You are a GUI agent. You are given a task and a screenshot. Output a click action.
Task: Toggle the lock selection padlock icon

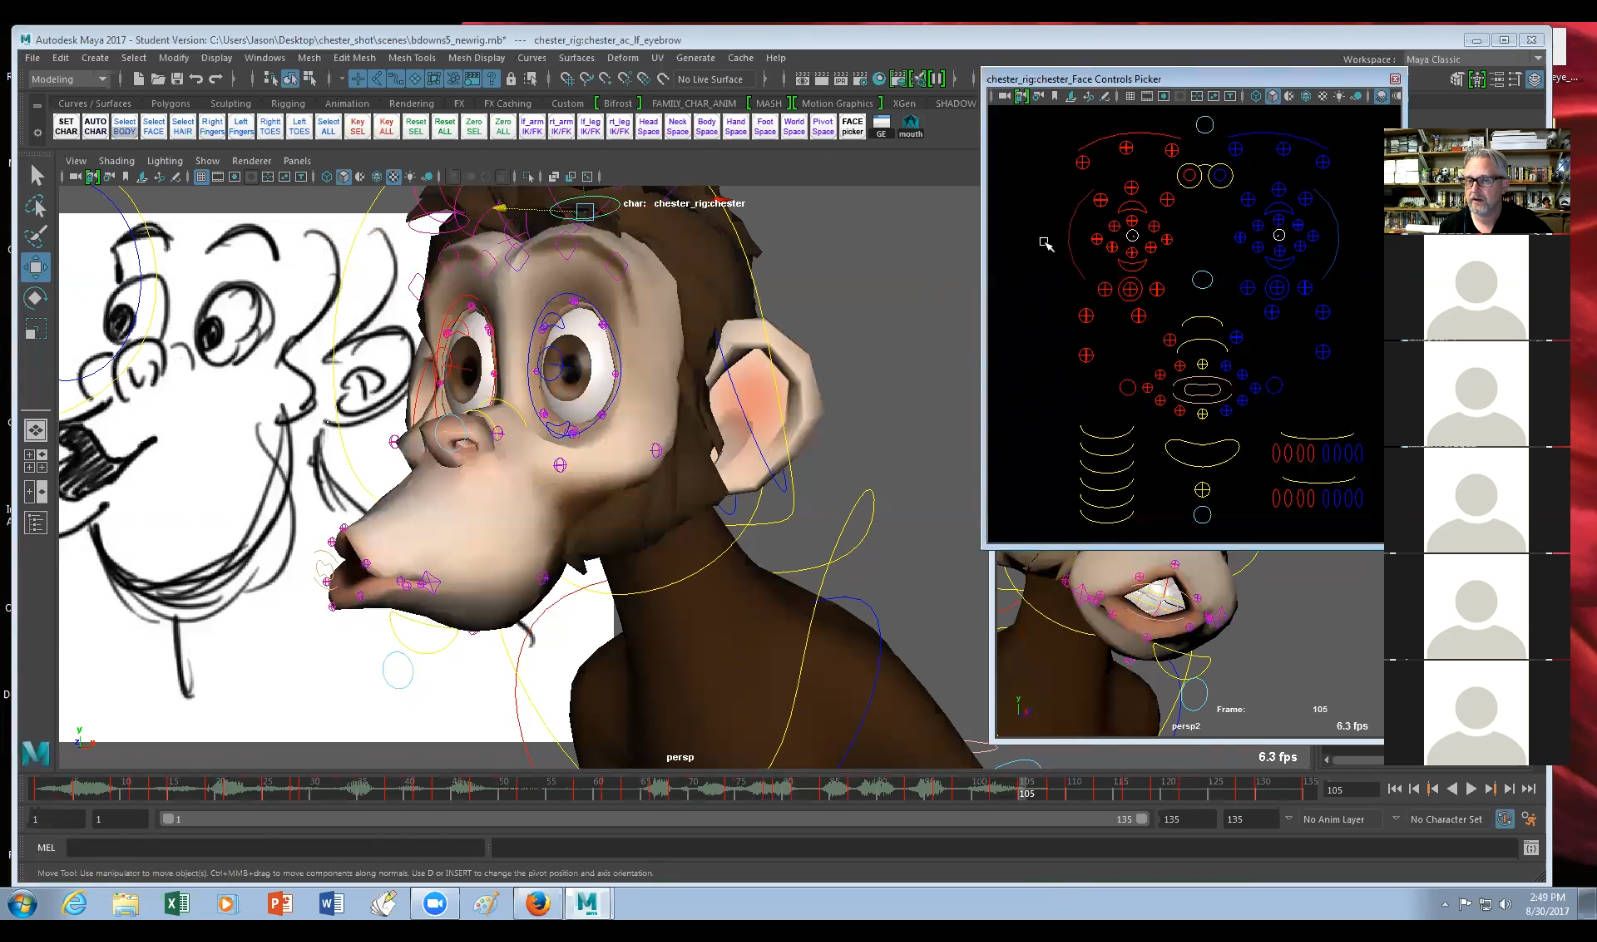tap(511, 79)
